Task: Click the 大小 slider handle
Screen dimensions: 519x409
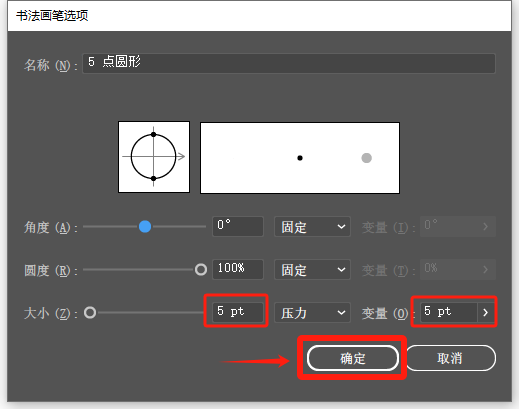Action: click(90, 312)
